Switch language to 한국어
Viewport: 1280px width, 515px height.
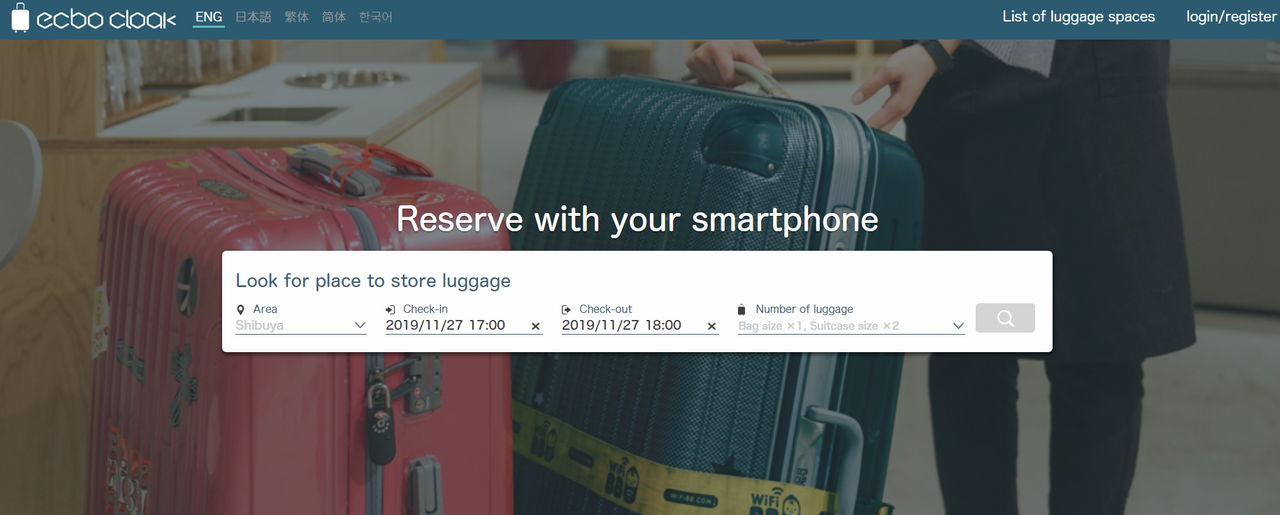click(376, 17)
